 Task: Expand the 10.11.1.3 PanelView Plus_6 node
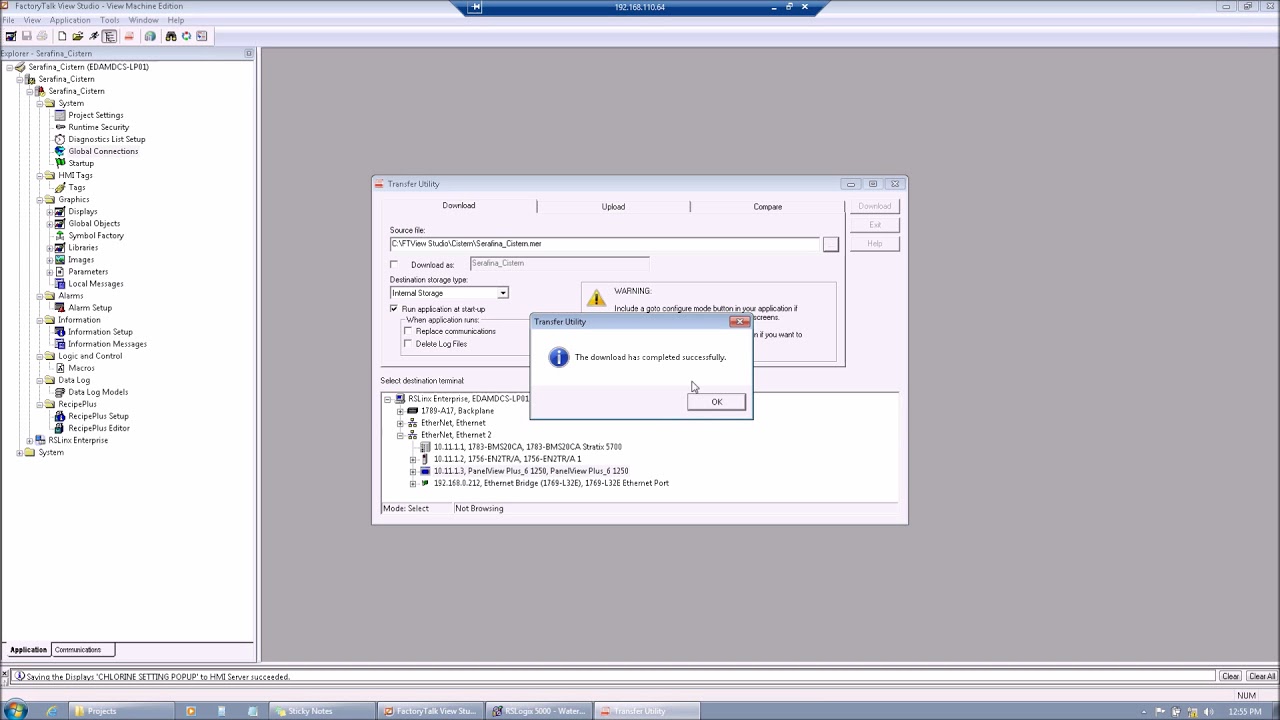pos(413,471)
